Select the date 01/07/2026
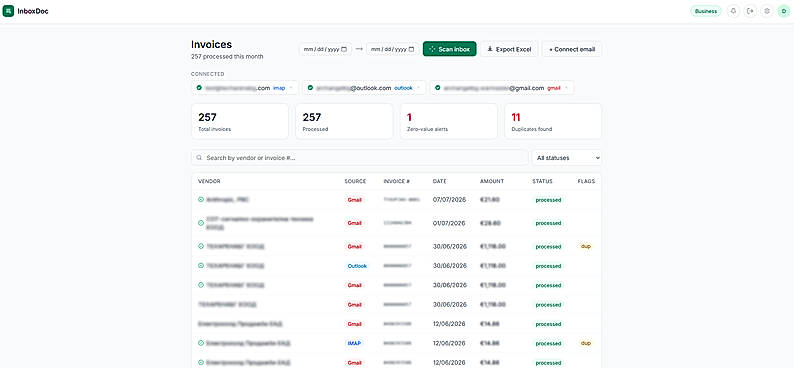 coord(450,223)
